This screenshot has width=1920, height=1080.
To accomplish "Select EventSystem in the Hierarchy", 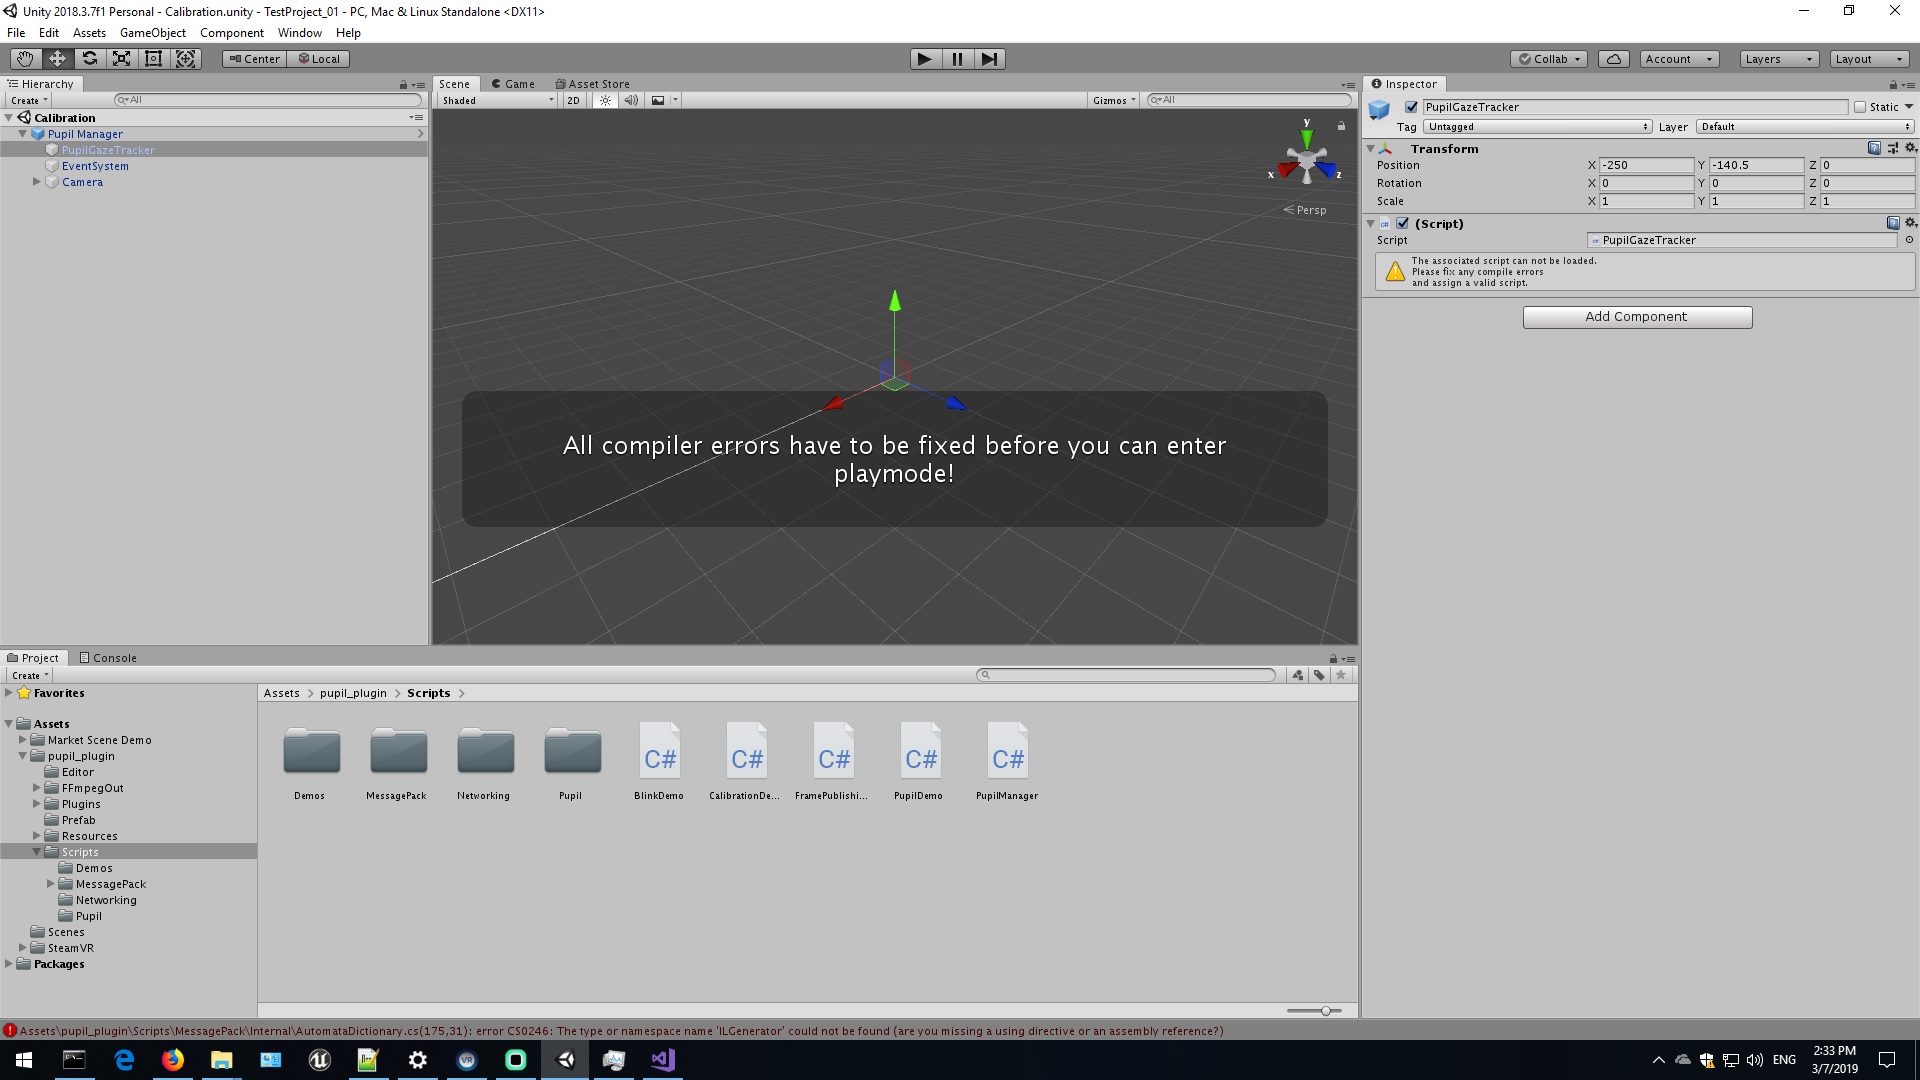I will pyautogui.click(x=95, y=166).
